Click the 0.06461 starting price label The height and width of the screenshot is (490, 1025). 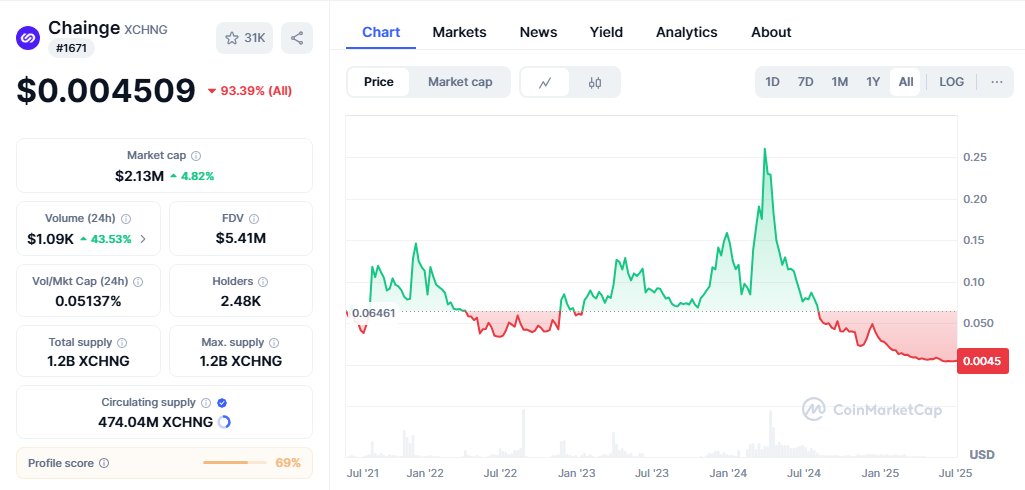coord(373,313)
